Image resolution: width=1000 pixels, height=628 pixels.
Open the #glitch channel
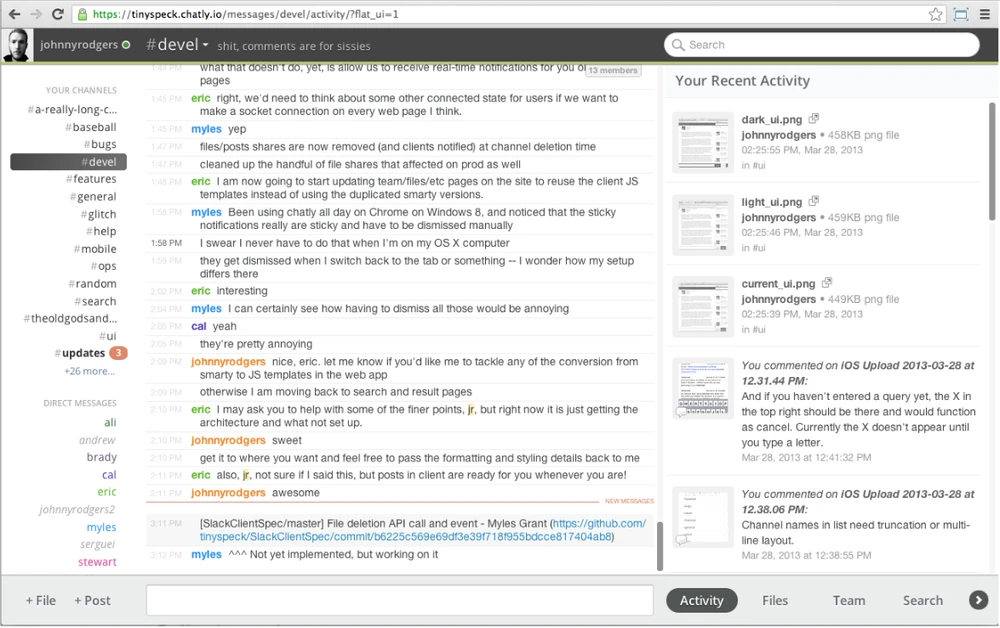pyautogui.click(x=98, y=214)
